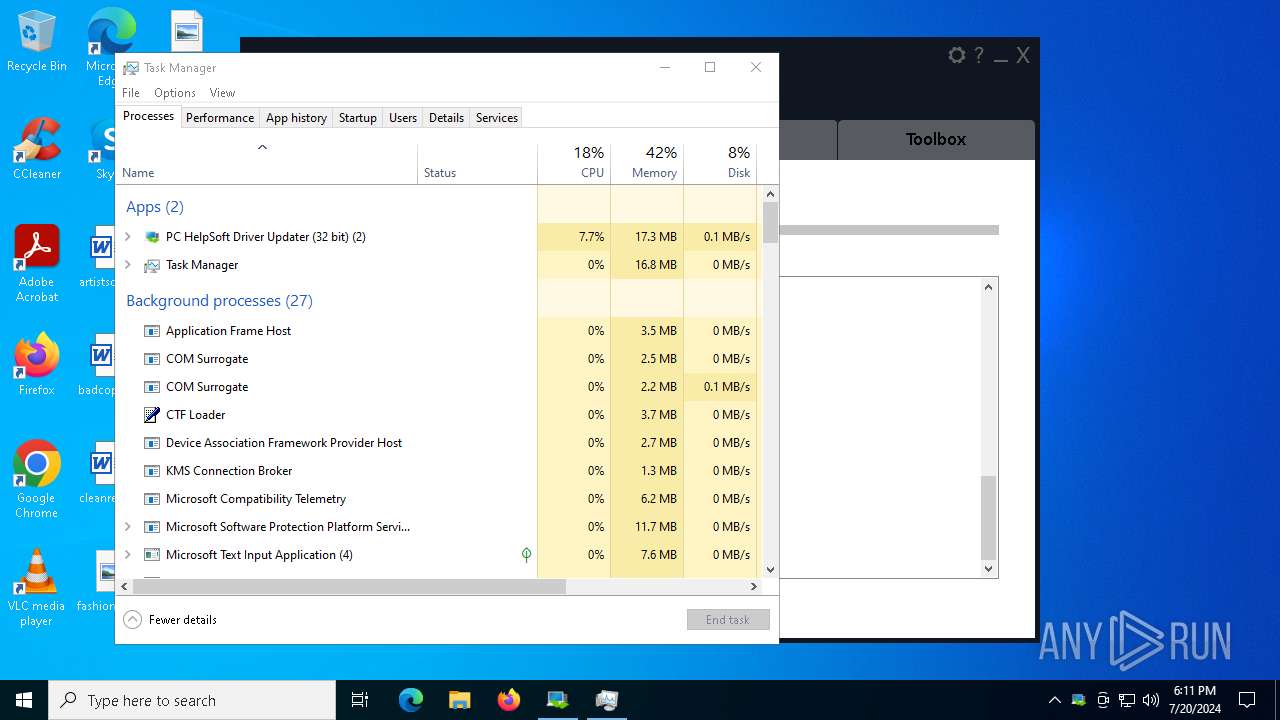Click the PC HelpSoft Driver Updater process icon
1280x720 pixels.
pos(152,237)
